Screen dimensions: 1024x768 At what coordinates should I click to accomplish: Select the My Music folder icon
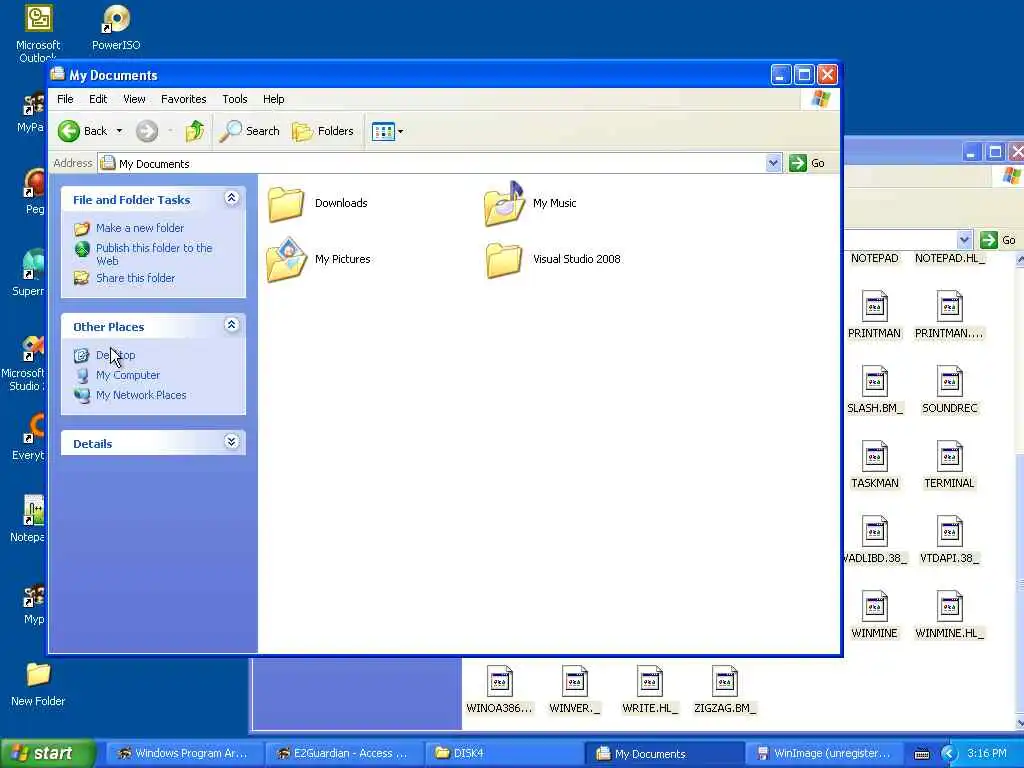point(505,204)
